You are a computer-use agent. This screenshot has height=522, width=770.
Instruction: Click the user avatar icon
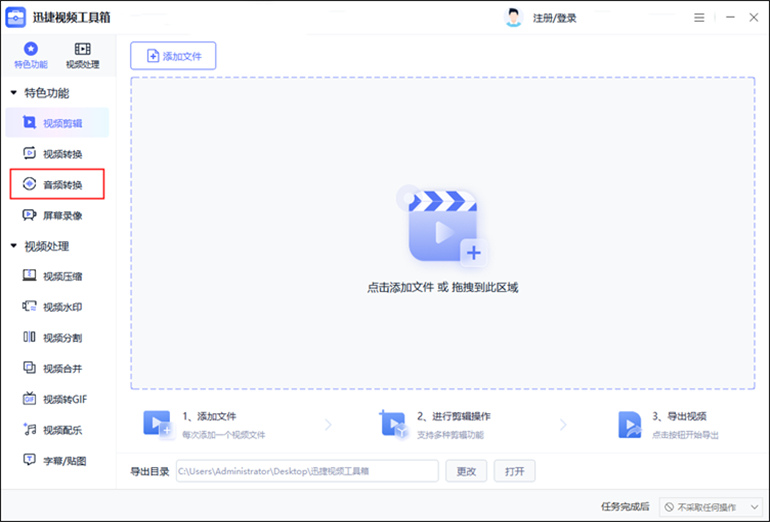coord(513,18)
